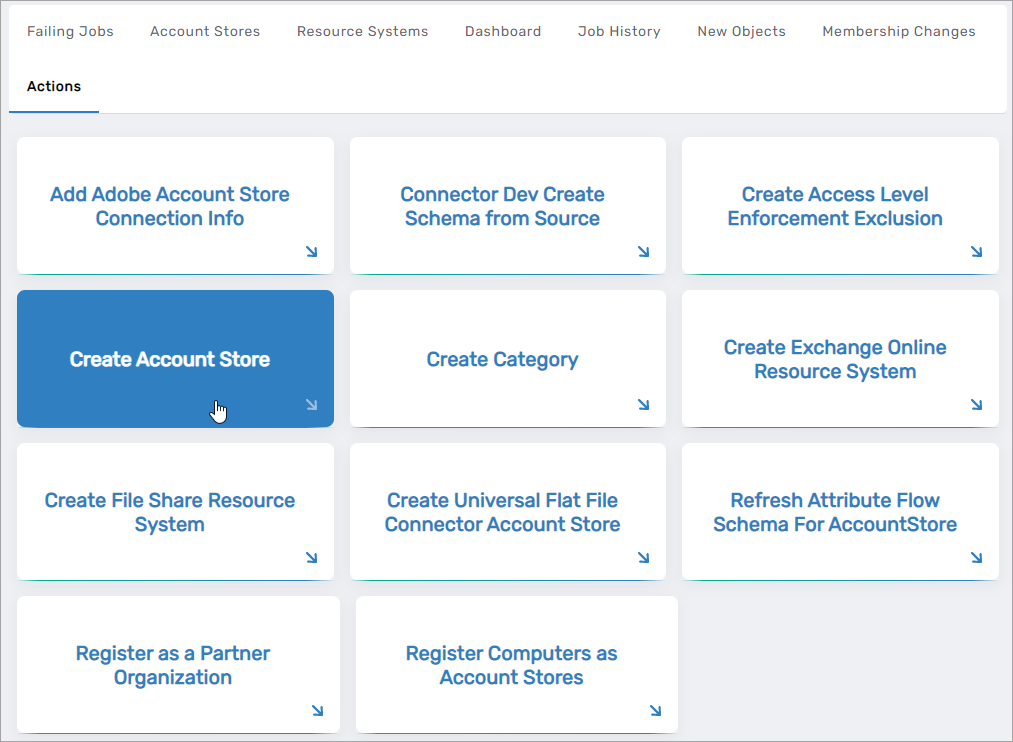Select the arrow icon on Register as a Partner Organization

coord(317,711)
